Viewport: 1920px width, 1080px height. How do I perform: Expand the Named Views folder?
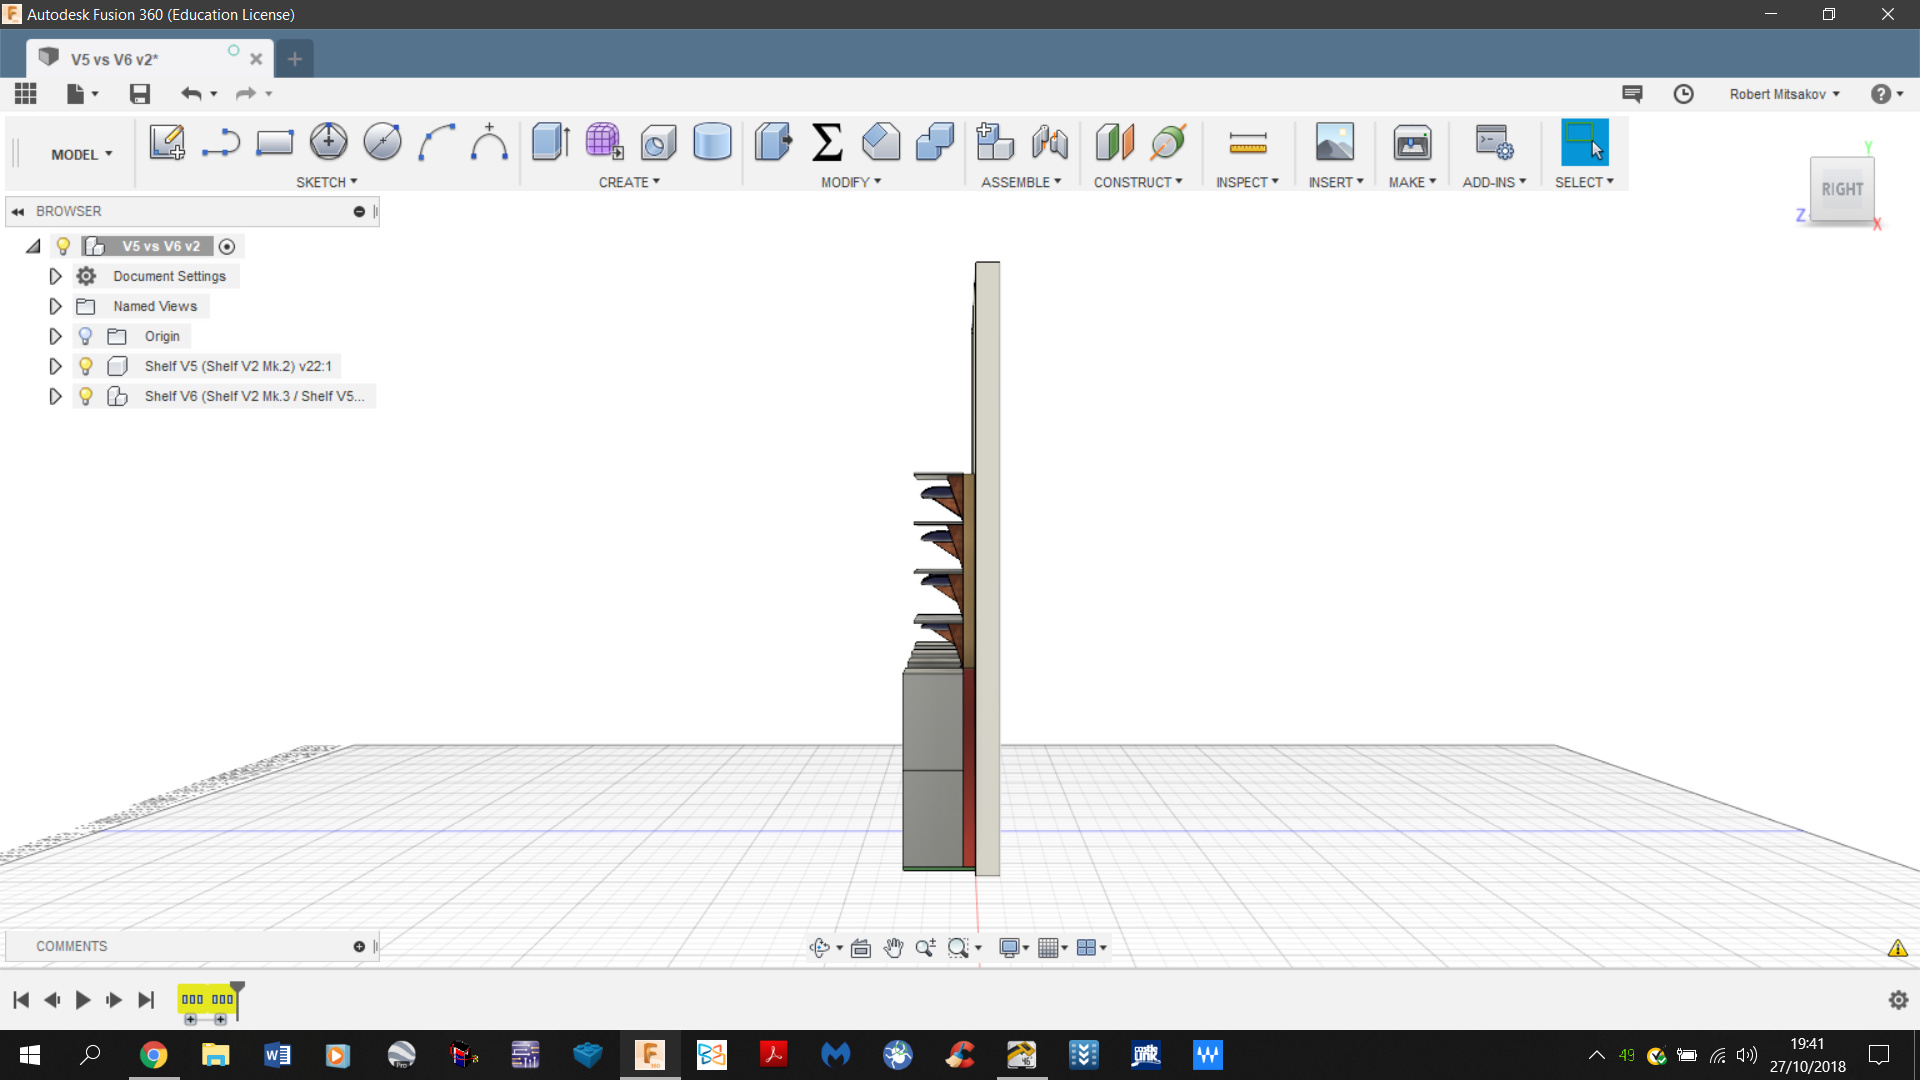click(x=55, y=306)
